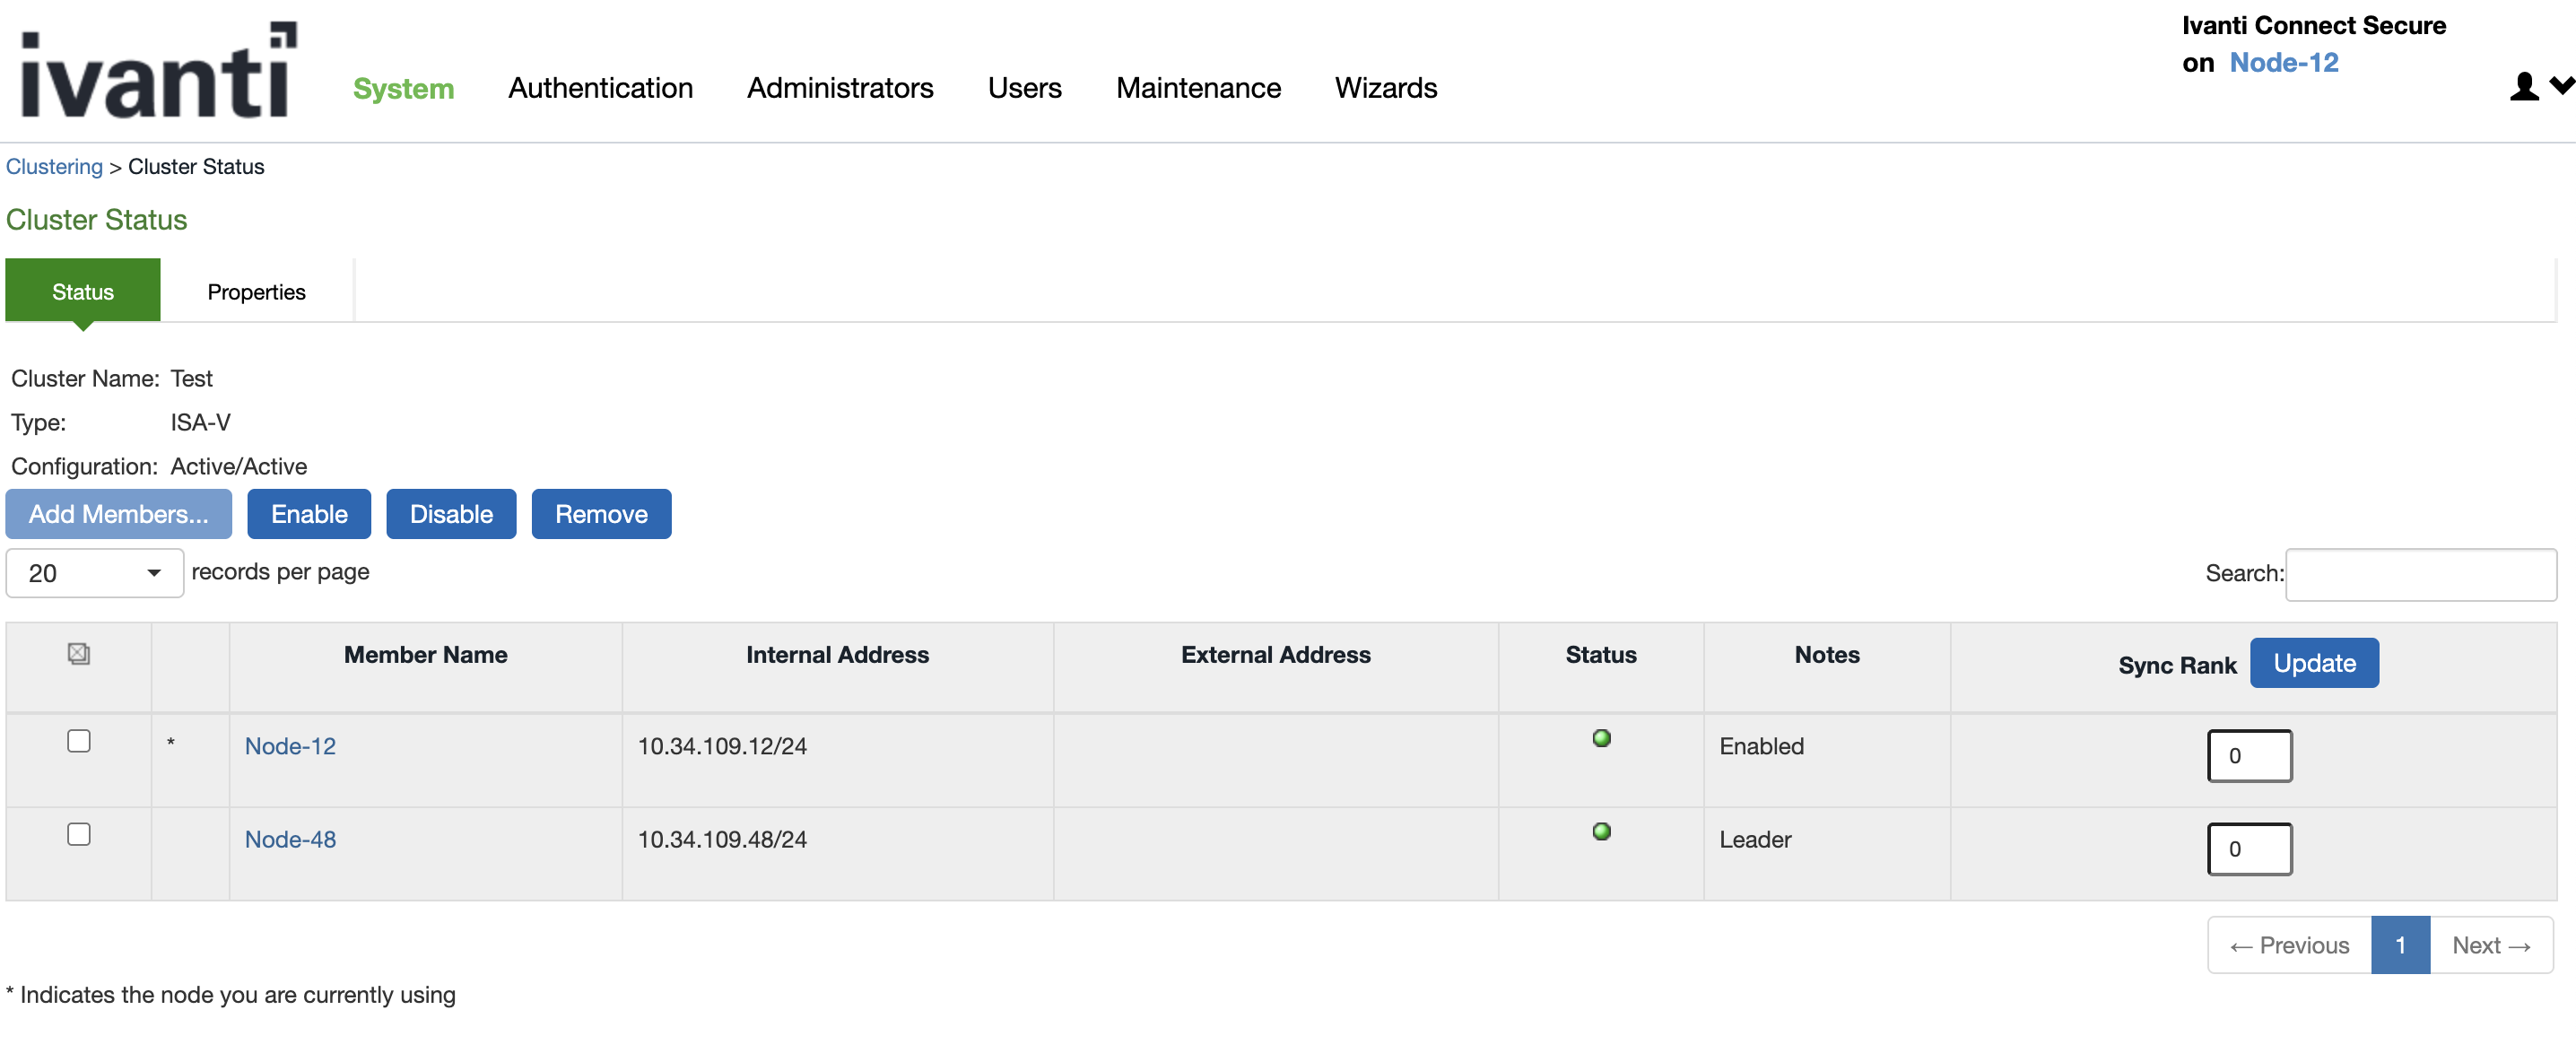Click the Update sync rank button
2576x1062 pixels.
(x=2313, y=663)
